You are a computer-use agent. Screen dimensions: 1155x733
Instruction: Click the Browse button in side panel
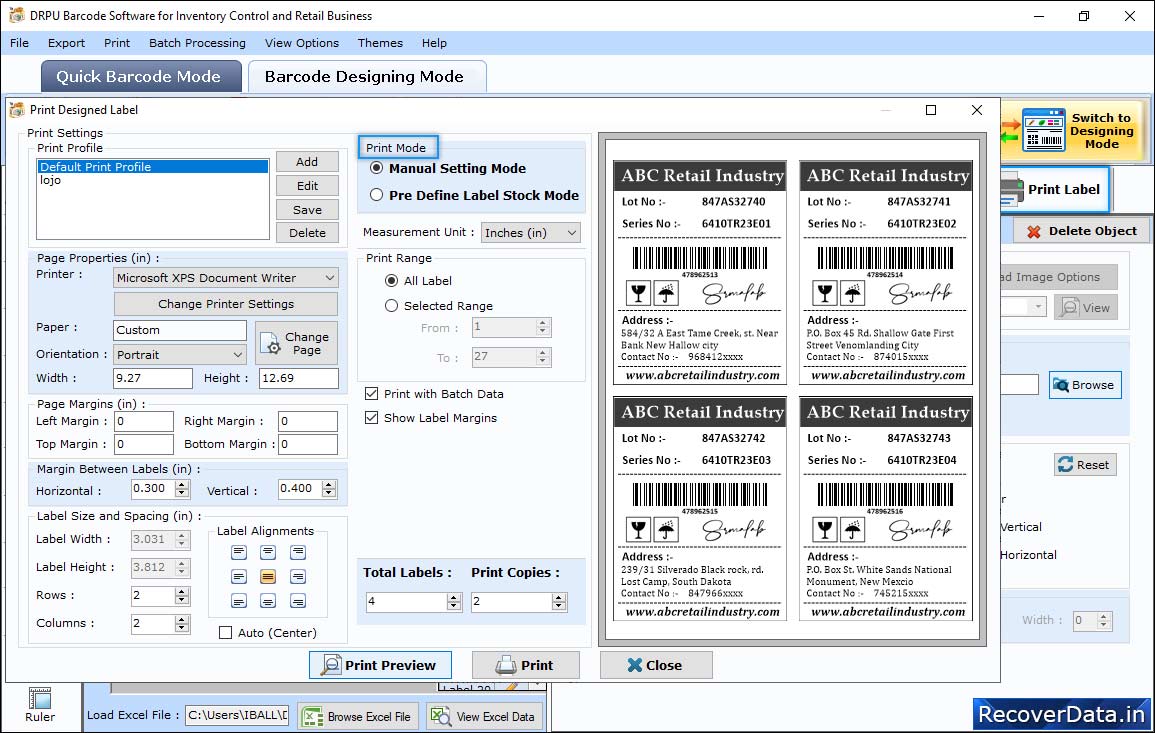tap(1085, 385)
